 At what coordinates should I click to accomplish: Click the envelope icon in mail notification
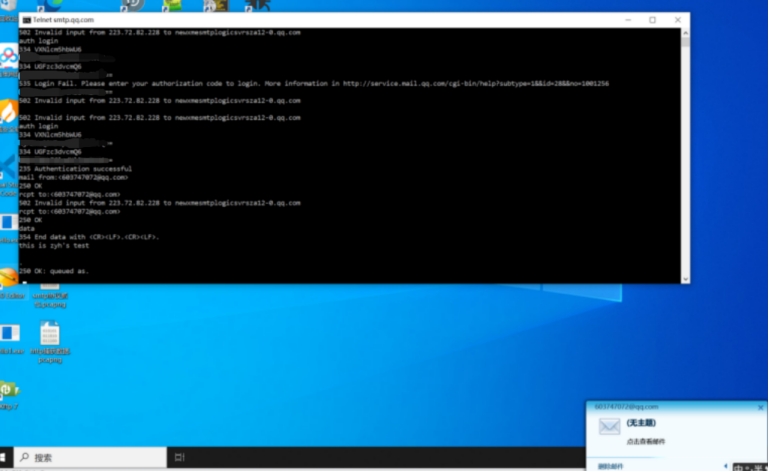609,427
